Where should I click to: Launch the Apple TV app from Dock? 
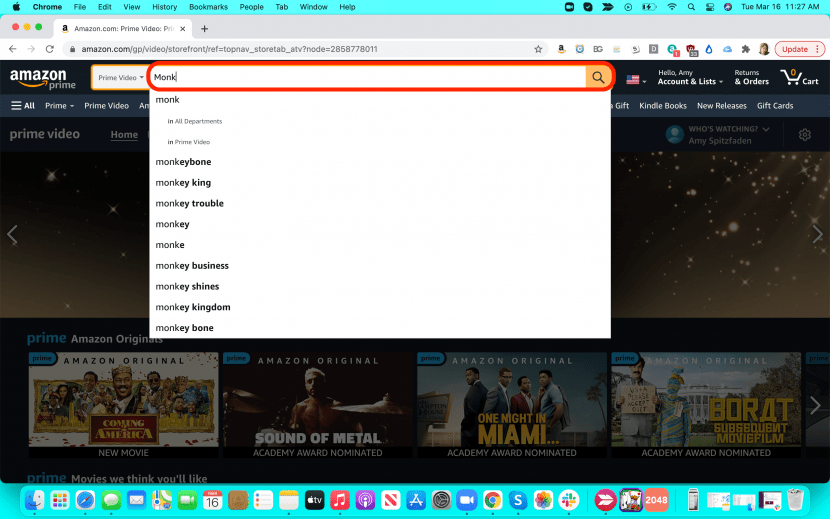click(314, 500)
